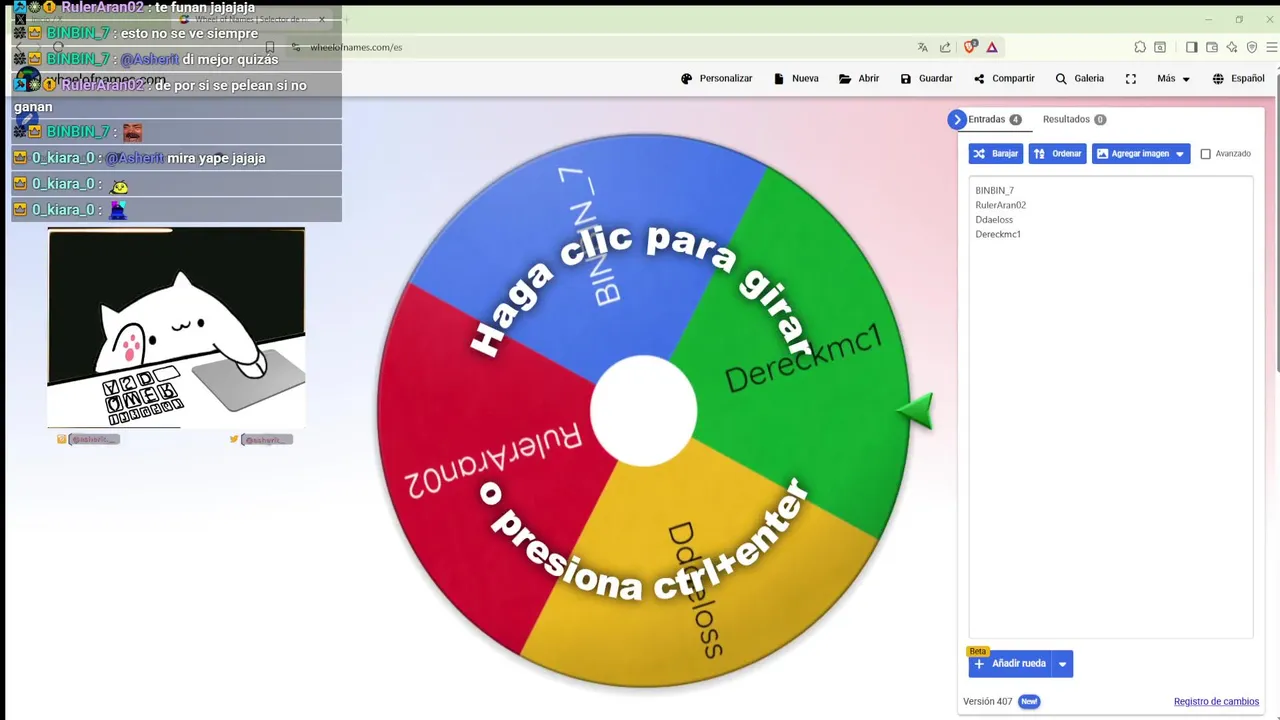Open the Leo AI sparkle icon

[1232, 47]
